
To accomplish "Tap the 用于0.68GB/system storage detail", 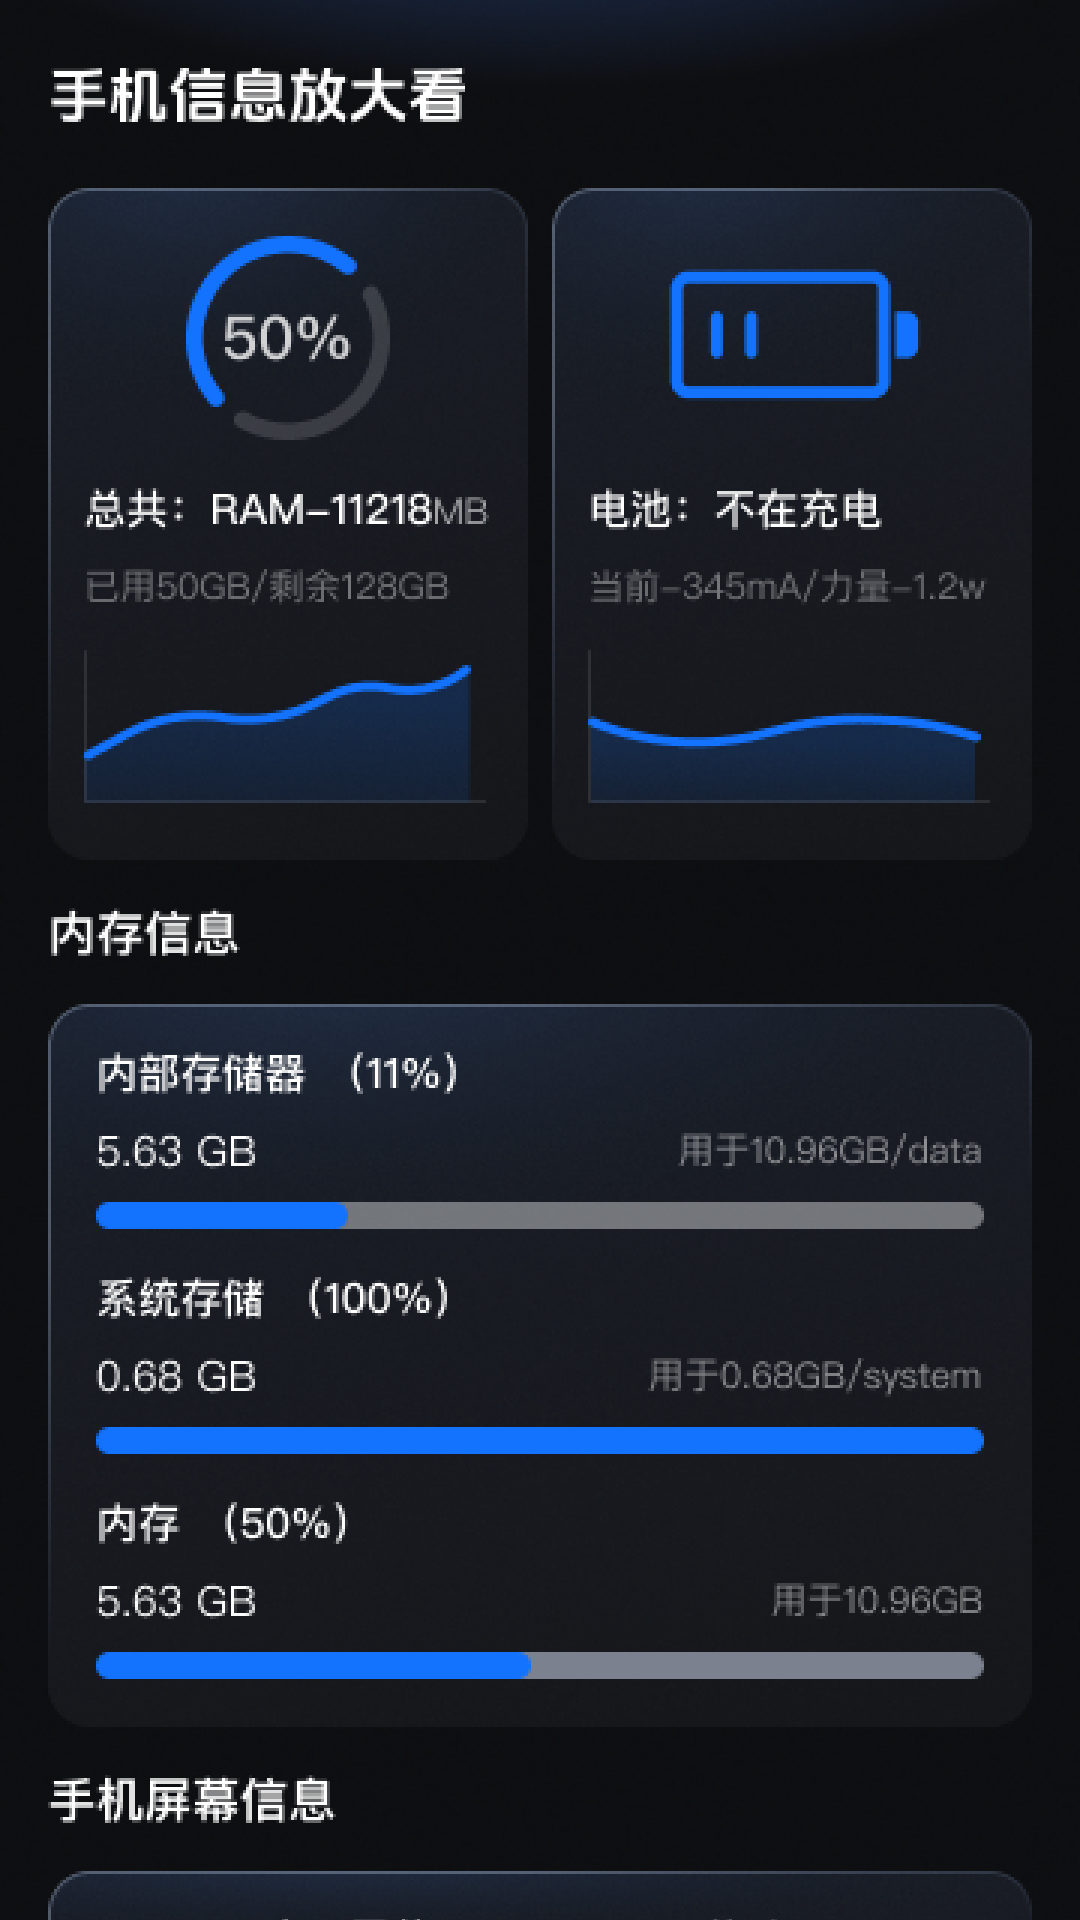I will pos(815,1376).
